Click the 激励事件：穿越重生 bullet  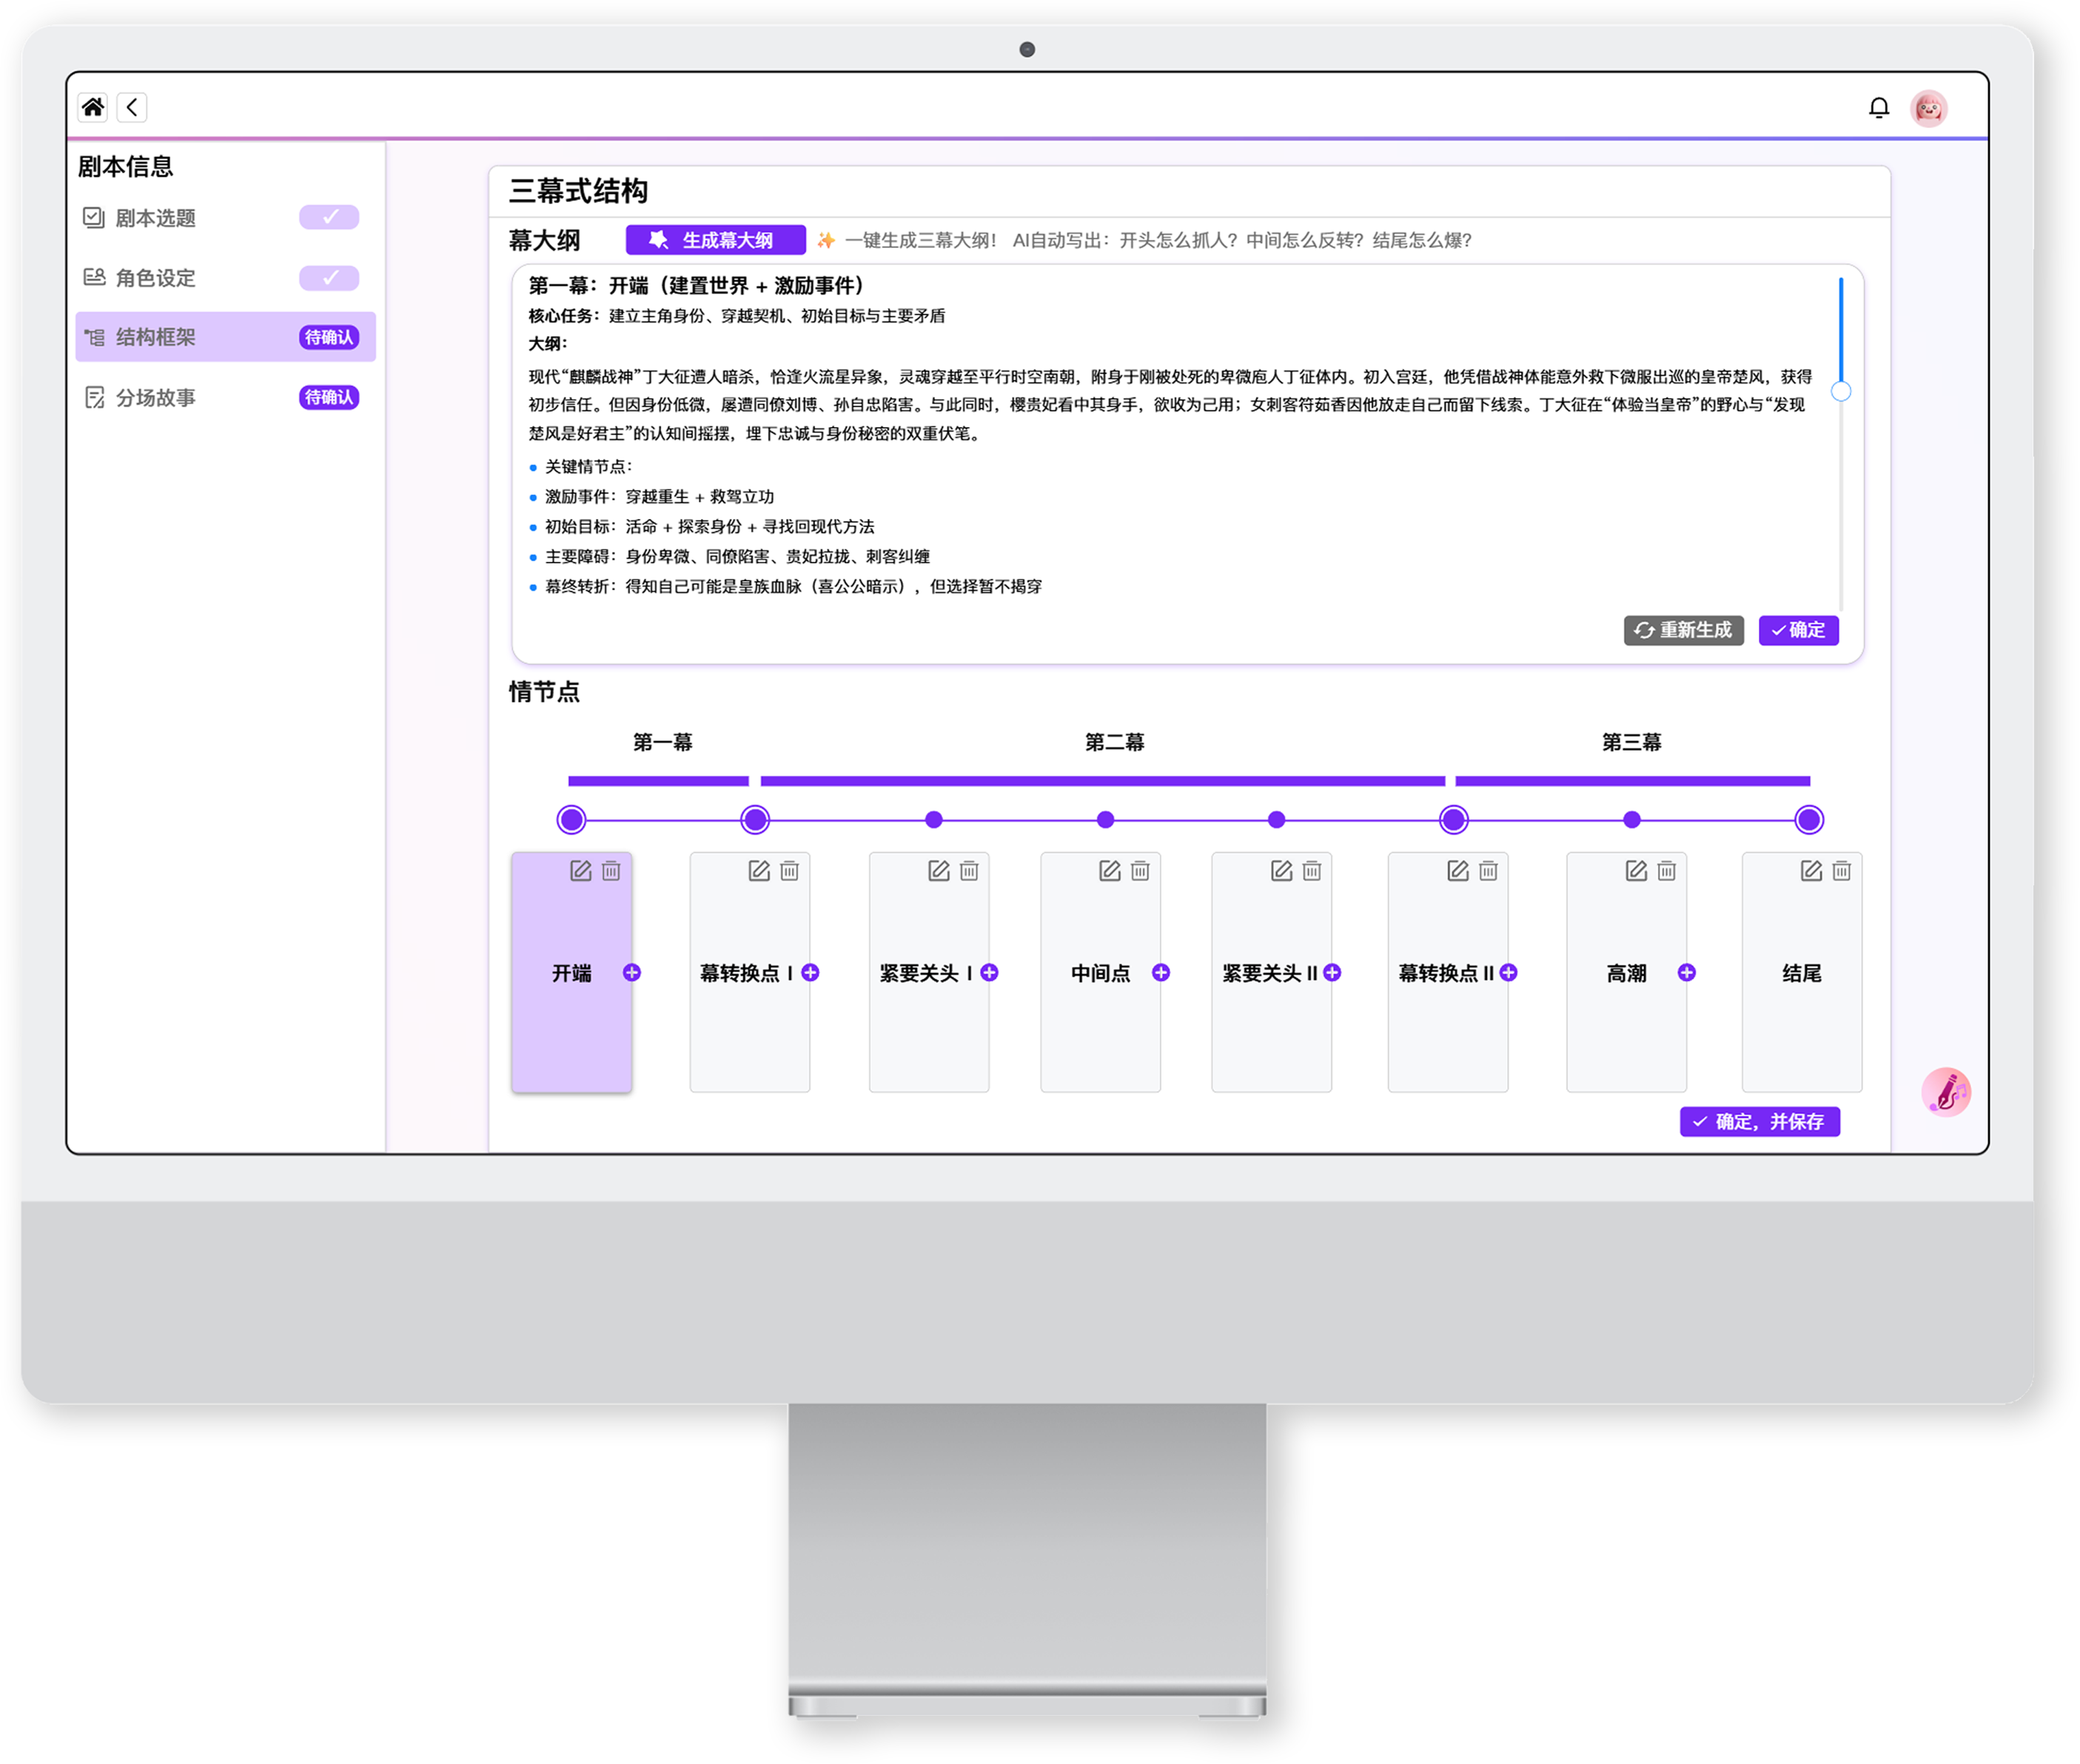659,497
